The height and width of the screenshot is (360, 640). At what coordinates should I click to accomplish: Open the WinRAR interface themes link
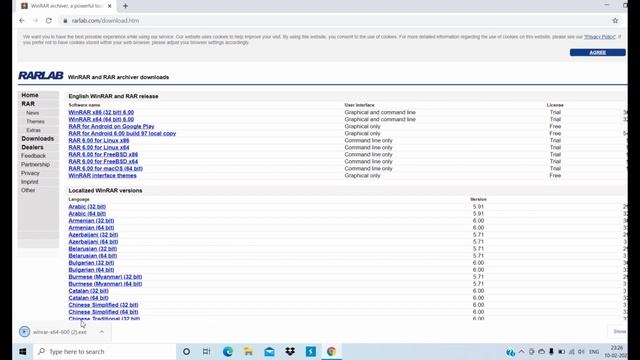[102, 175]
